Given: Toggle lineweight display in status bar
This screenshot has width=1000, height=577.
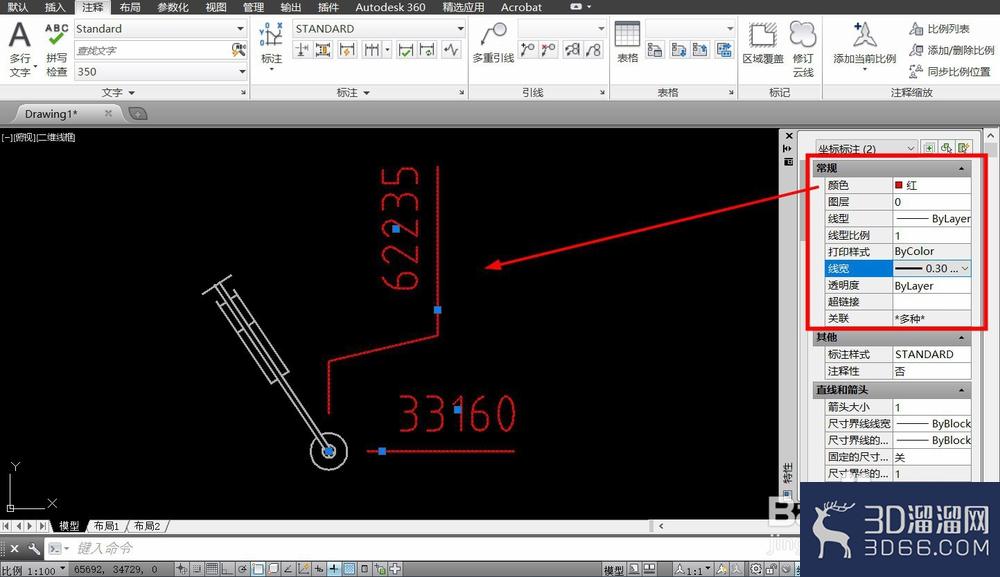Looking at the screenshot, I should click(x=334, y=569).
